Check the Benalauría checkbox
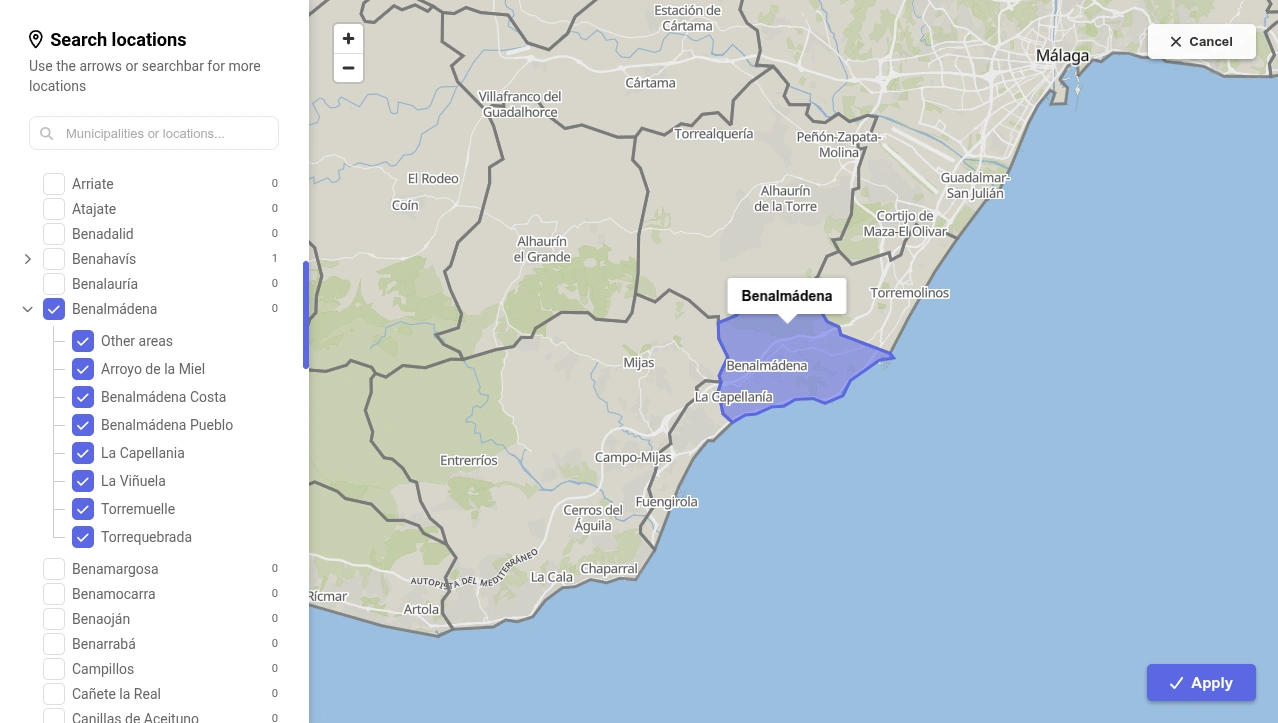1278x723 pixels. click(x=54, y=284)
